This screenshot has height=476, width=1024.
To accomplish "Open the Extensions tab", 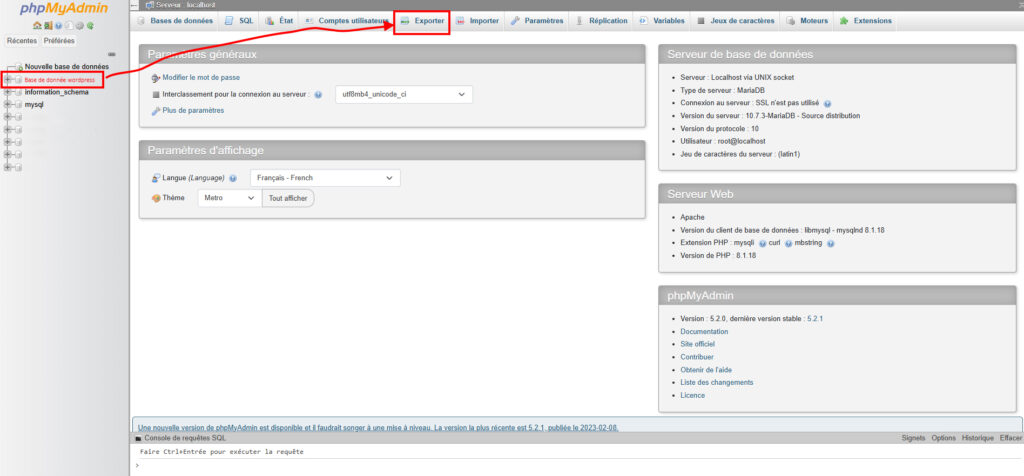I will tap(865, 21).
